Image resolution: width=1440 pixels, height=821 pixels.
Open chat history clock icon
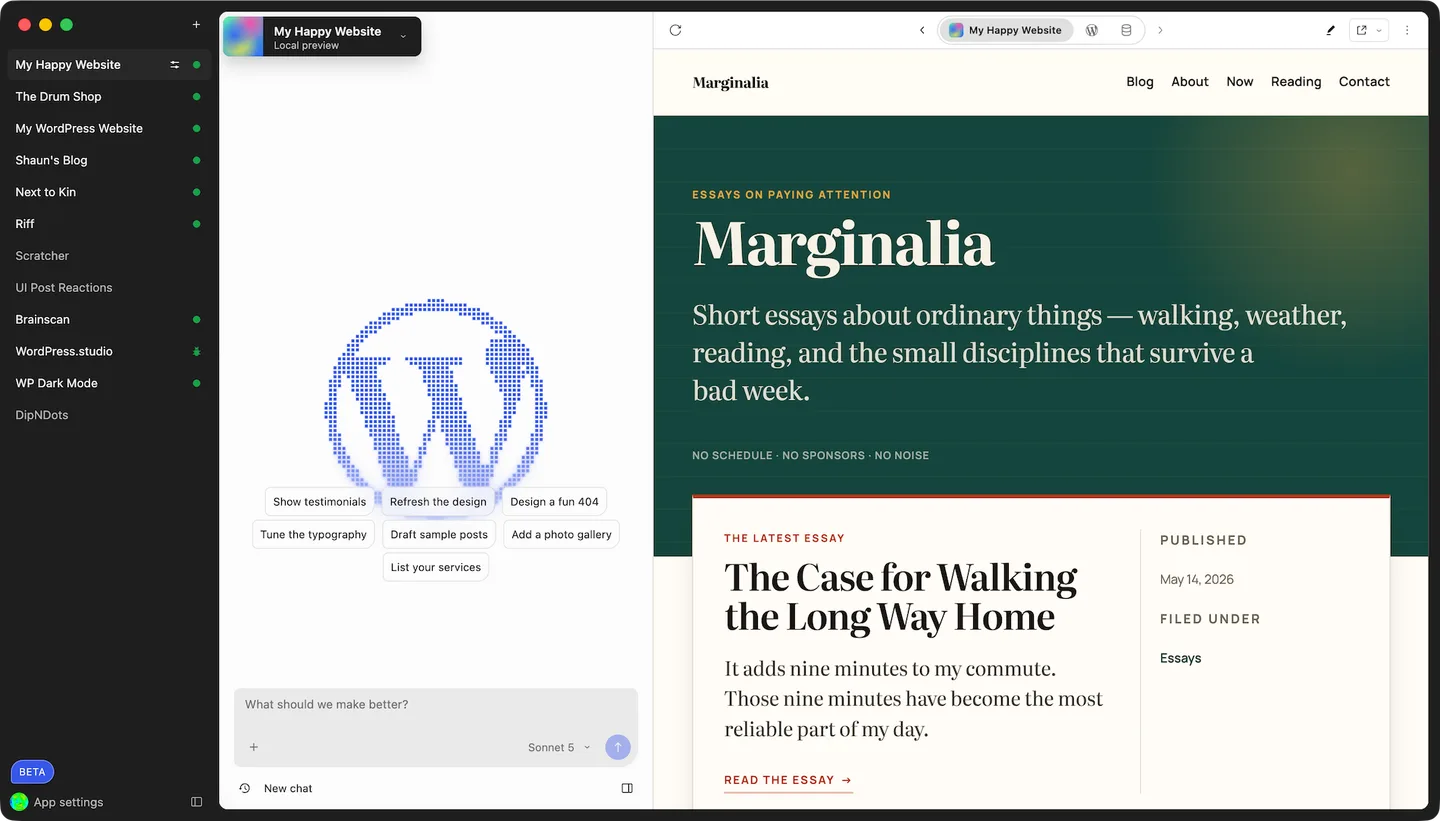click(245, 788)
